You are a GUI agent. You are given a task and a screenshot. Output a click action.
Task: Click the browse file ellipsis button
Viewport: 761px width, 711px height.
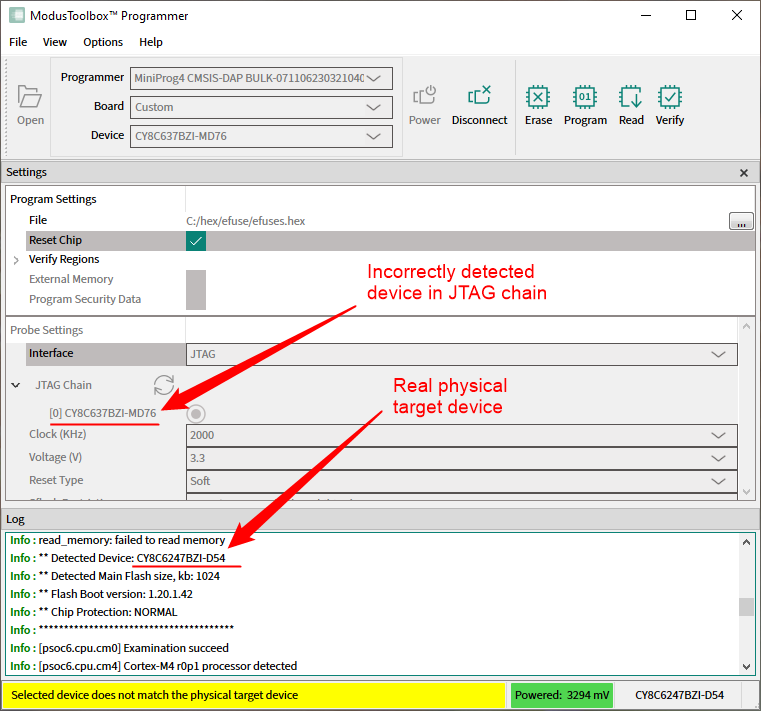tap(740, 222)
